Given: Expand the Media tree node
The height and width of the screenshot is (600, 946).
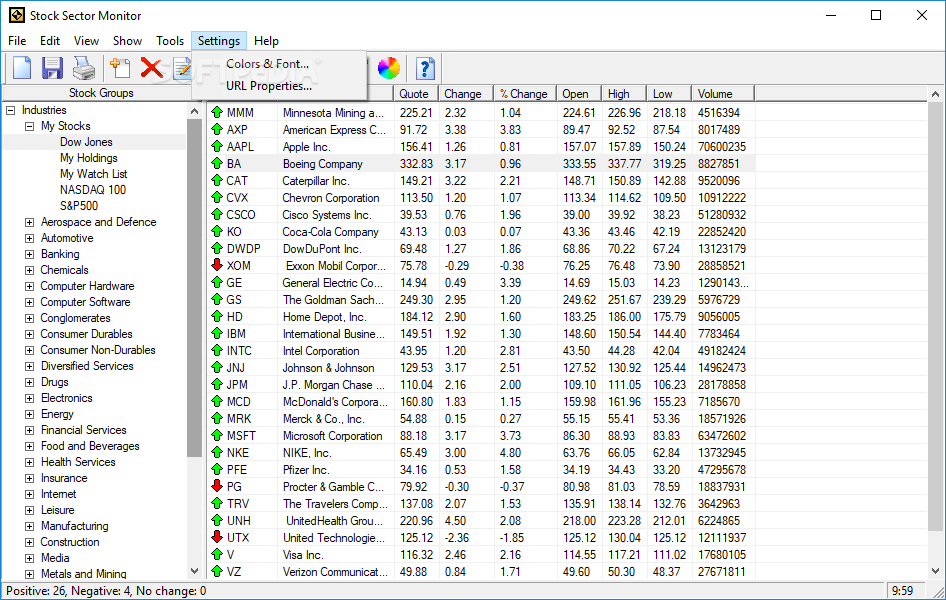Looking at the screenshot, I should pos(29,558).
